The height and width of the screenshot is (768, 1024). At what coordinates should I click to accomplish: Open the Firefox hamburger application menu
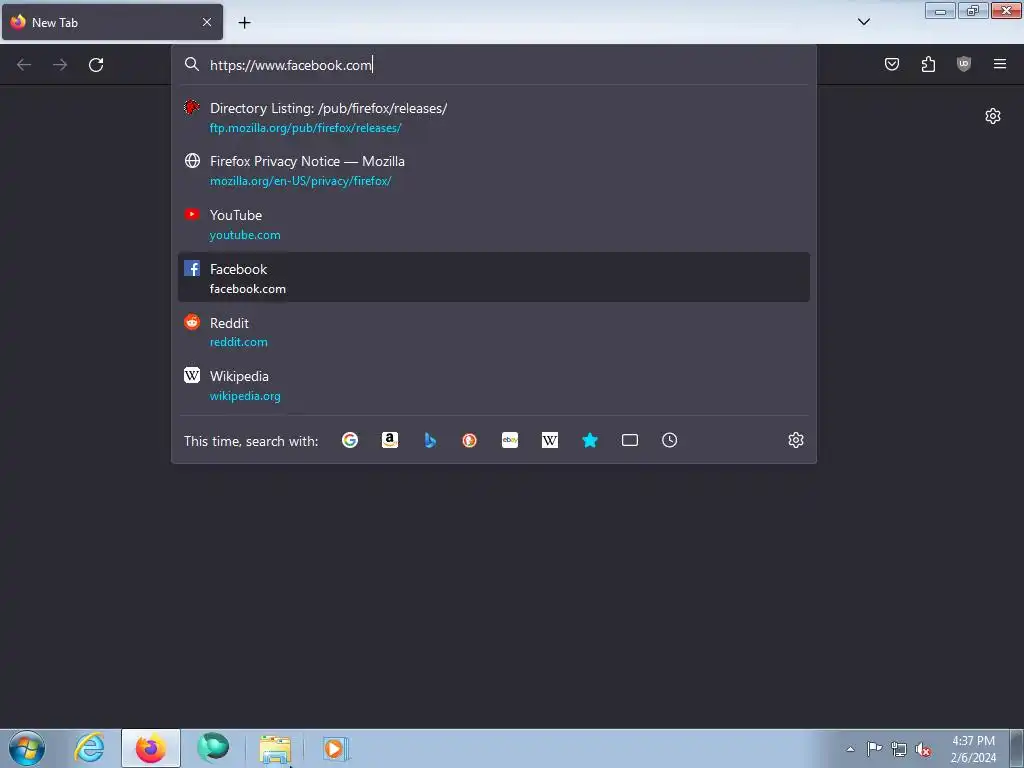[x=1000, y=64]
